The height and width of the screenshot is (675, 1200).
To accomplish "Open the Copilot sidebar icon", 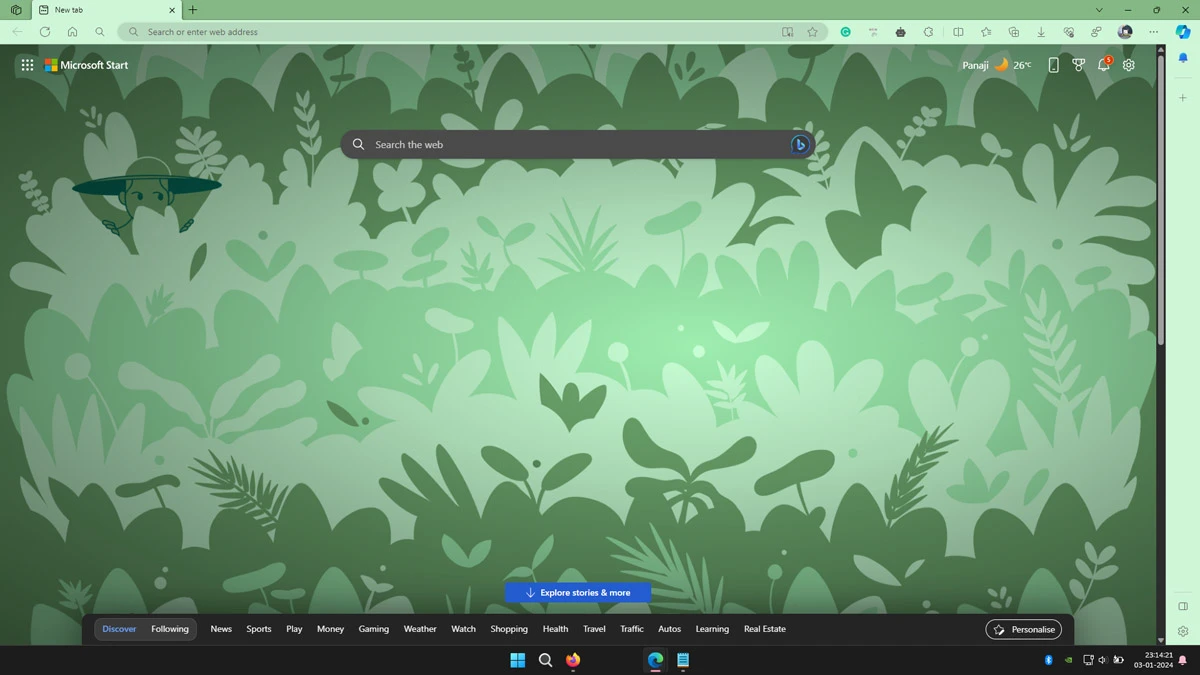I will pyautogui.click(x=1183, y=32).
